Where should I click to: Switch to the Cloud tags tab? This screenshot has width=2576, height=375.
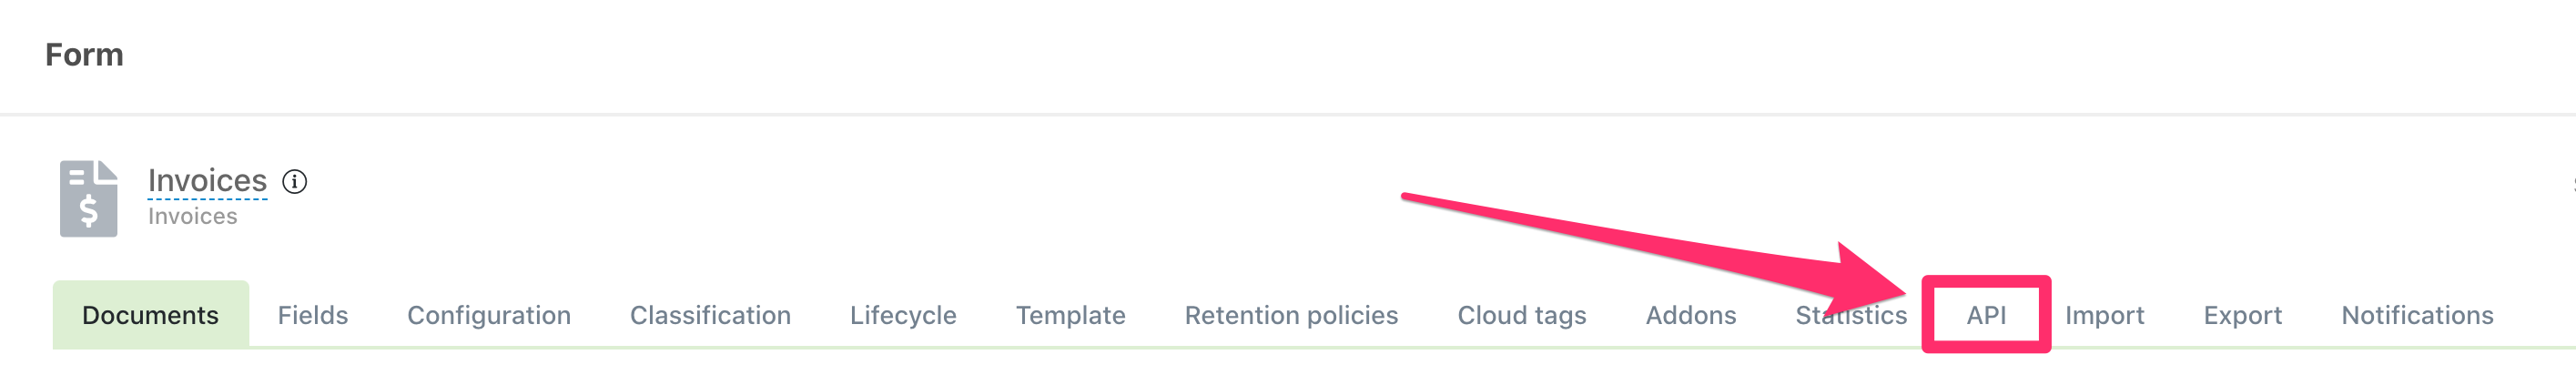tap(1521, 315)
